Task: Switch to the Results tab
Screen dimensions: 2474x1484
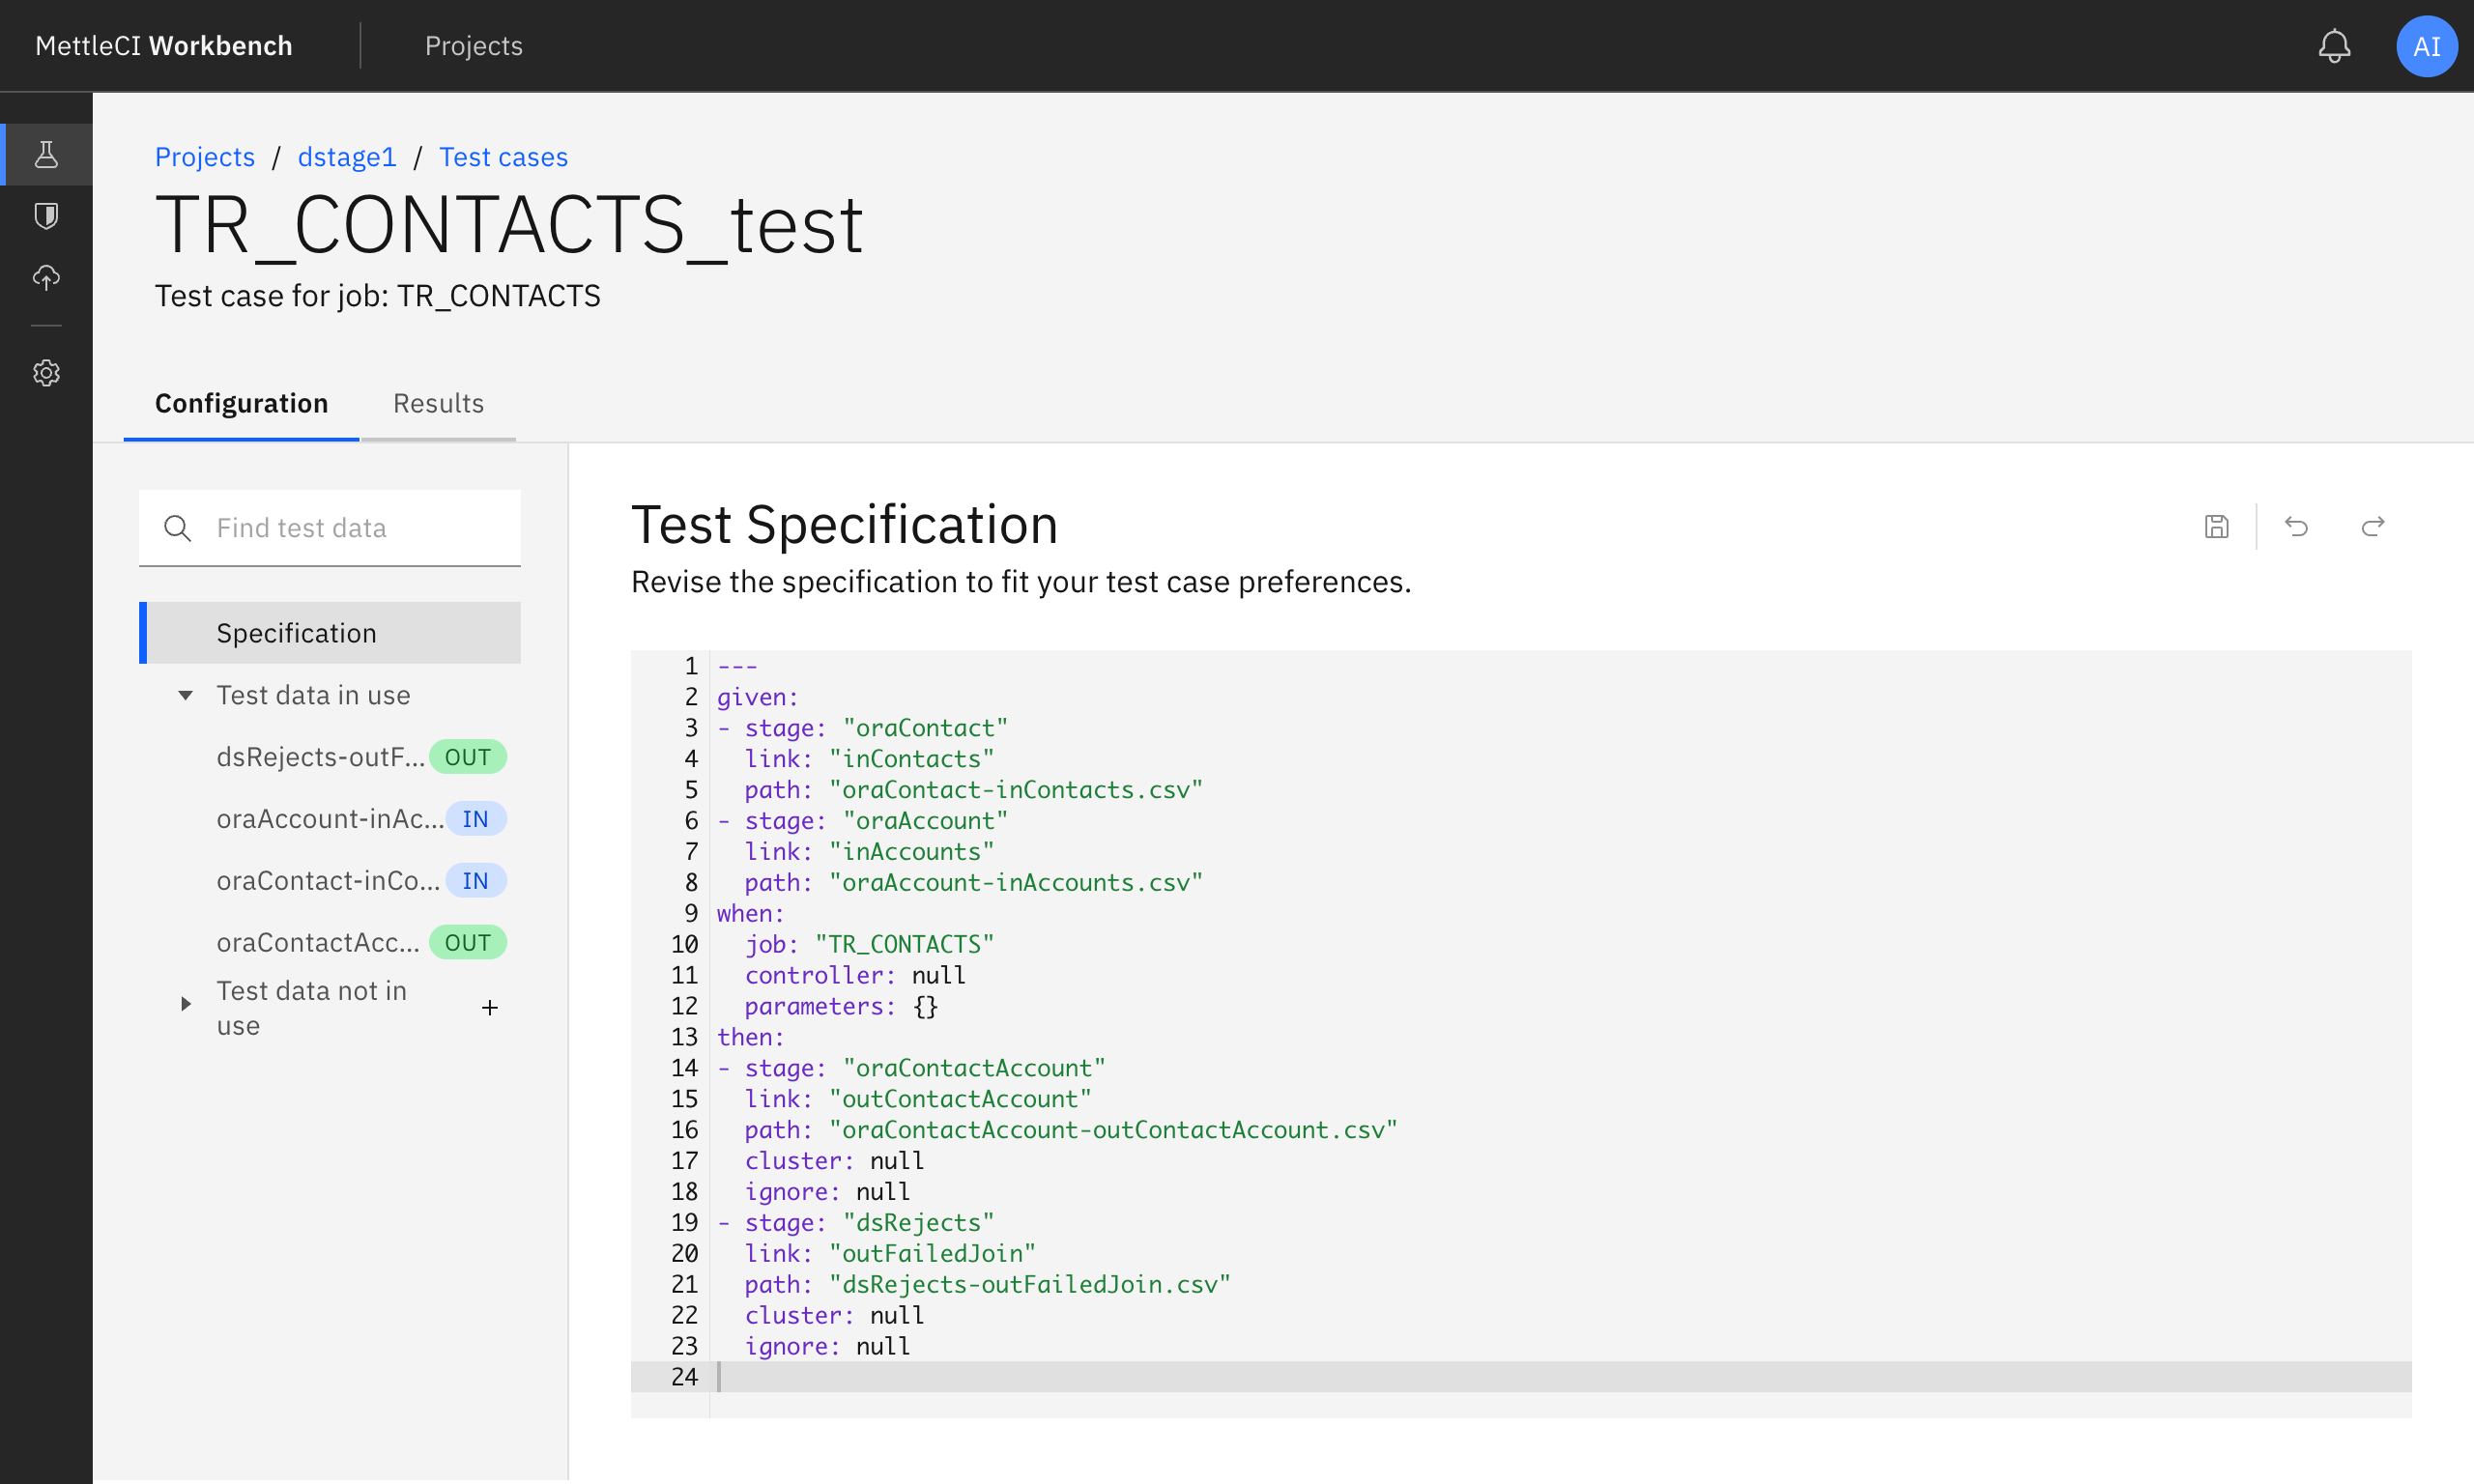Action: click(x=438, y=403)
